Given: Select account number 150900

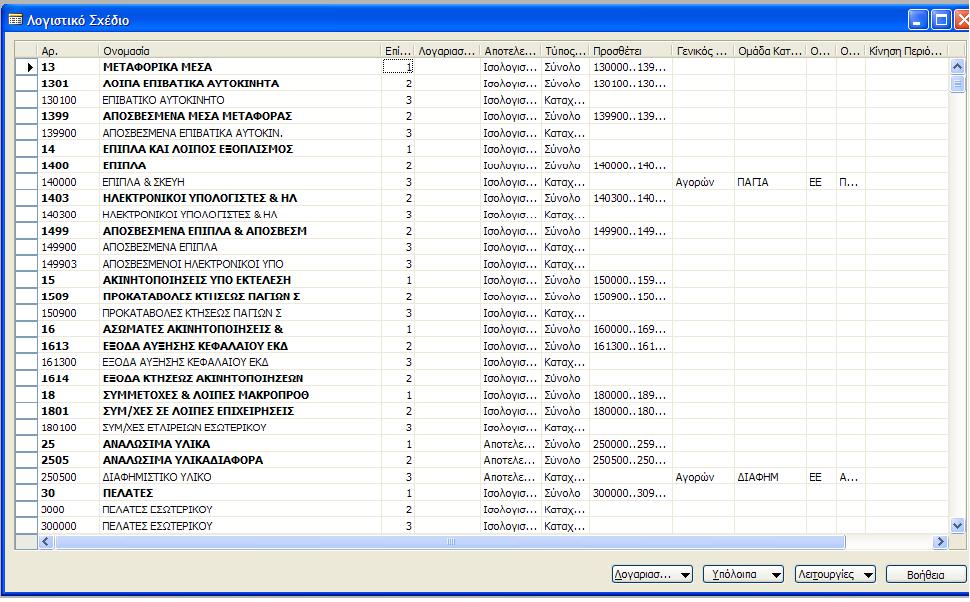Looking at the screenshot, I should pos(59,313).
